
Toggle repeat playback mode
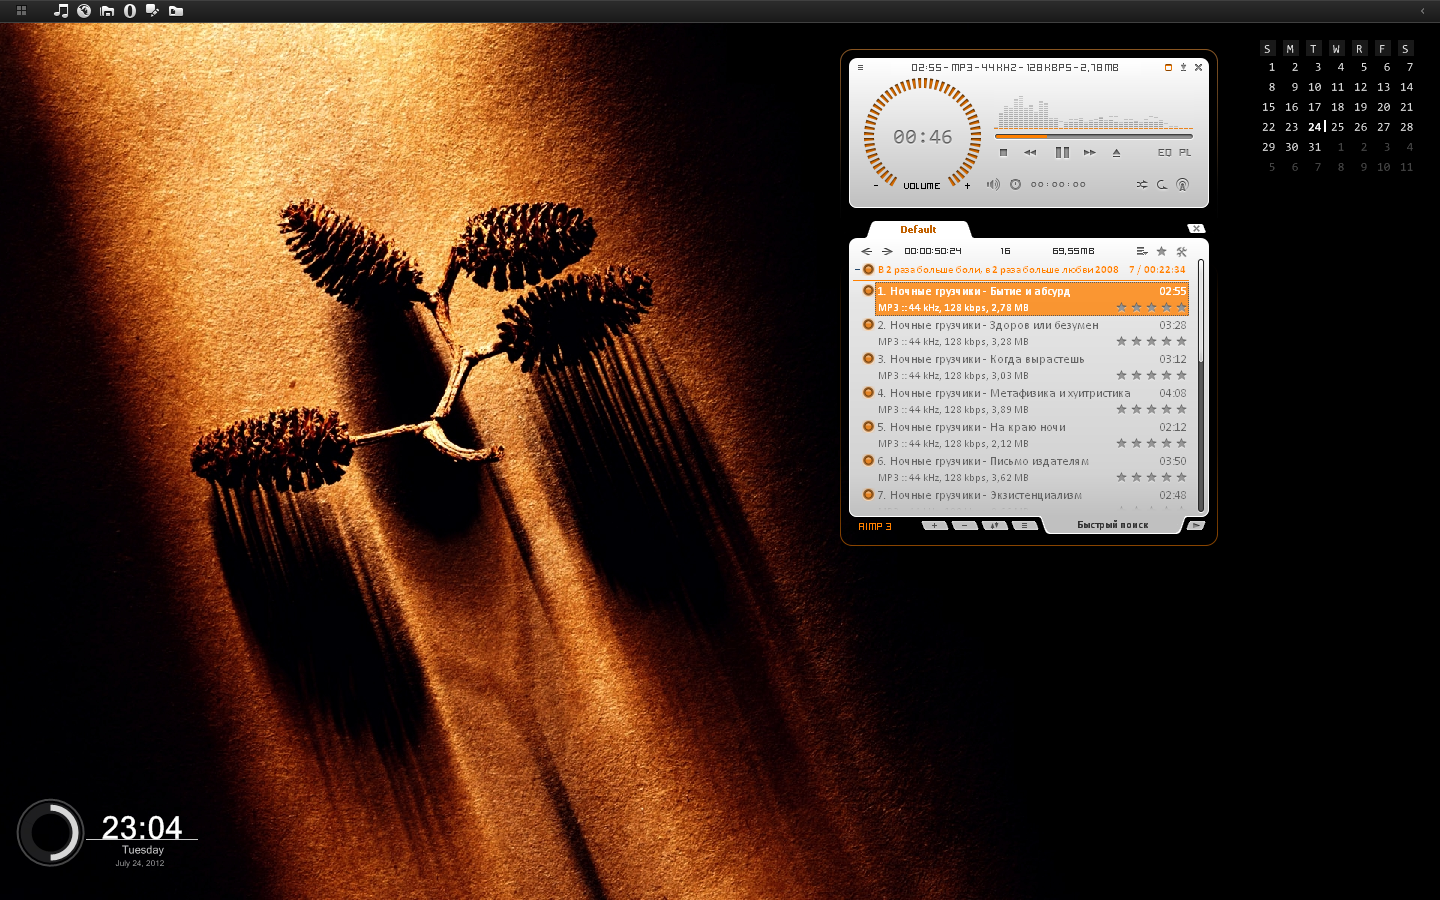pos(1162,184)
